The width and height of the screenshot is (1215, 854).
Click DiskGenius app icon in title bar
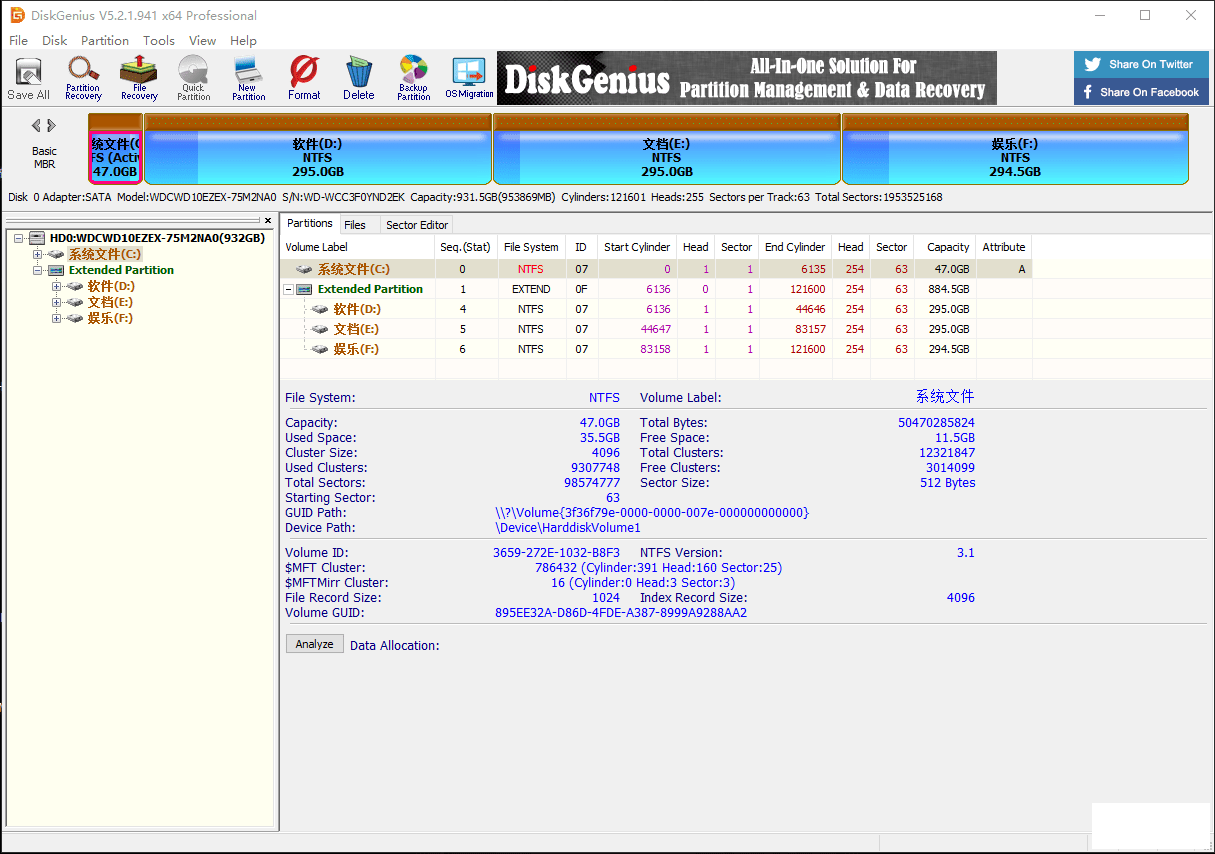click(17, 15)
